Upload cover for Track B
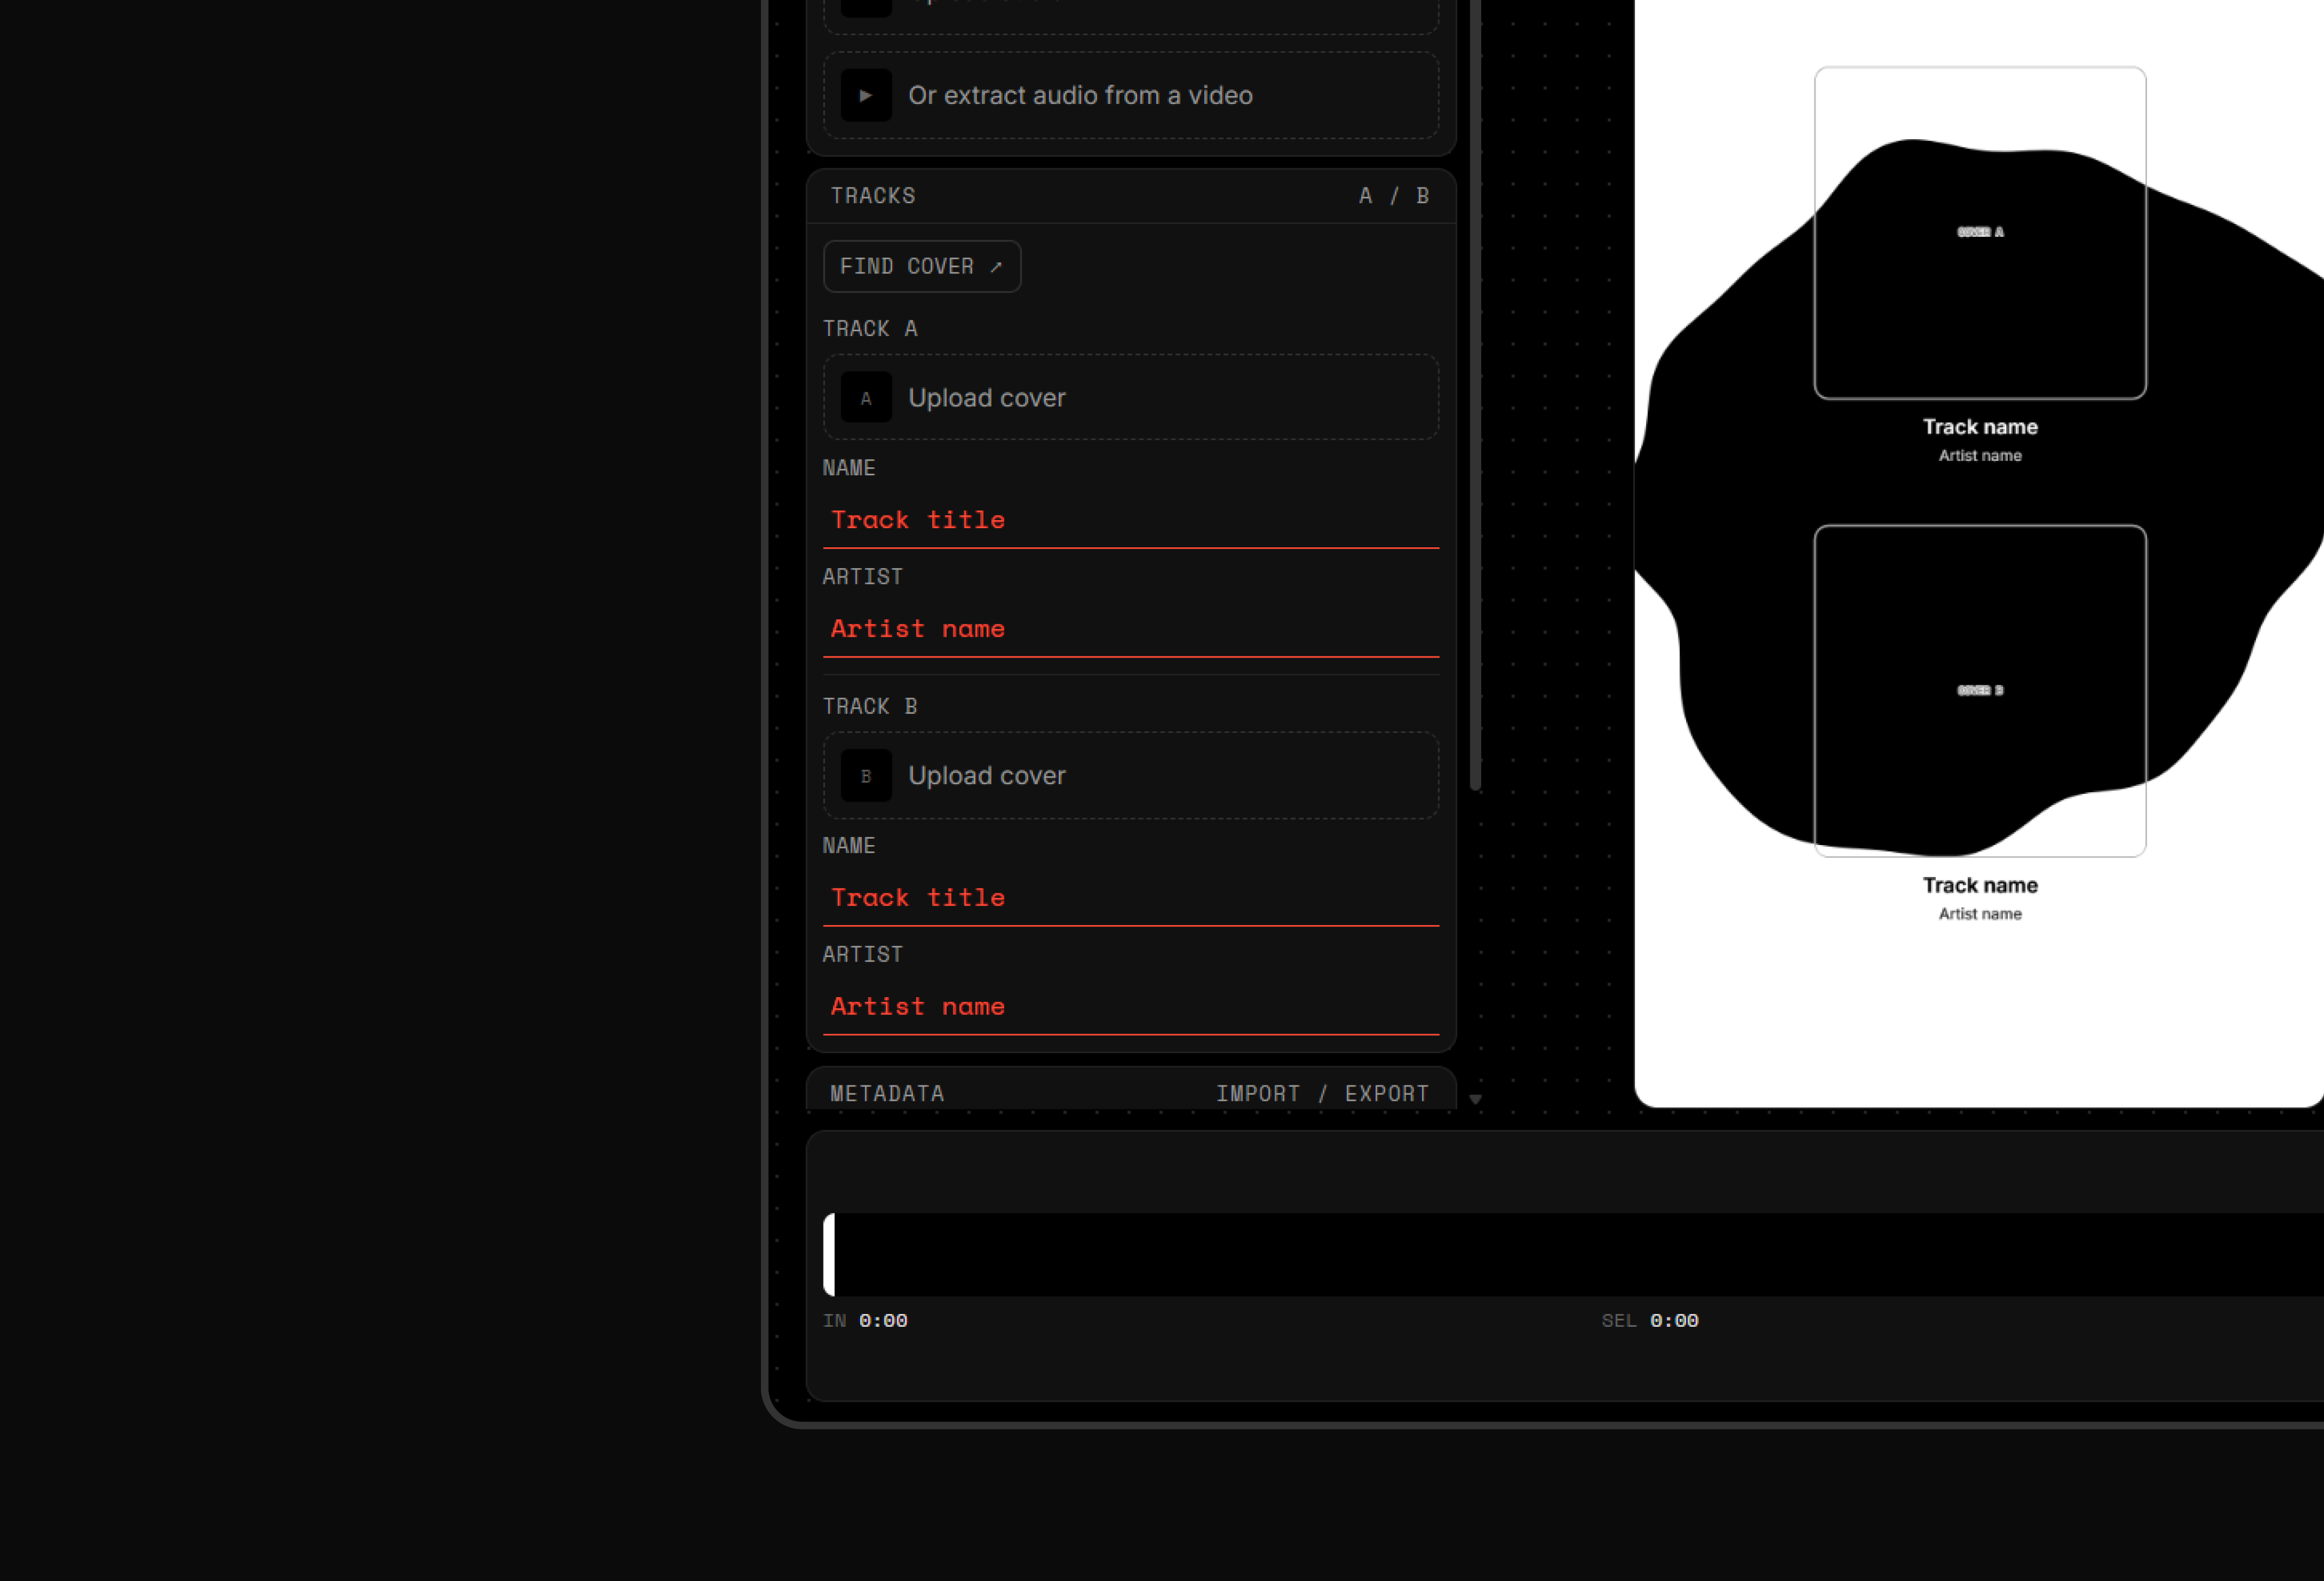The image size is (2324, 1581). (x=1131, y=776)
